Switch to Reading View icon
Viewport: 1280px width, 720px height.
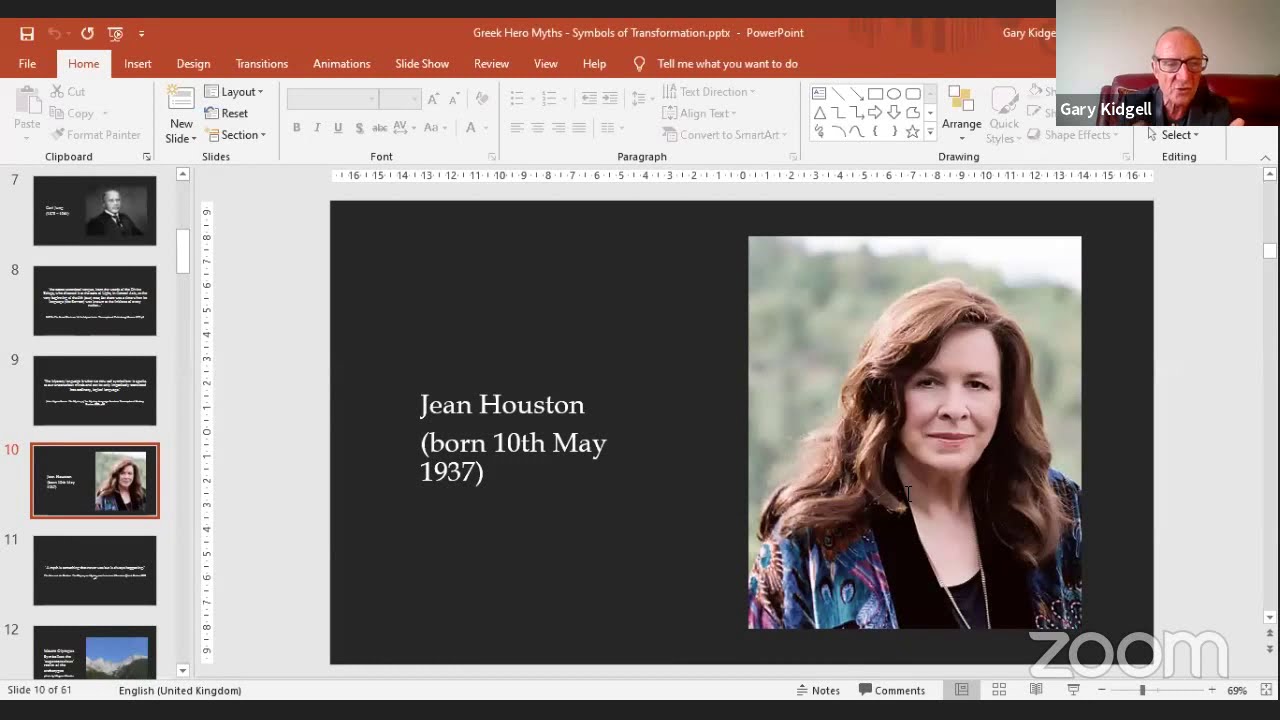[x=1036, y=690]
